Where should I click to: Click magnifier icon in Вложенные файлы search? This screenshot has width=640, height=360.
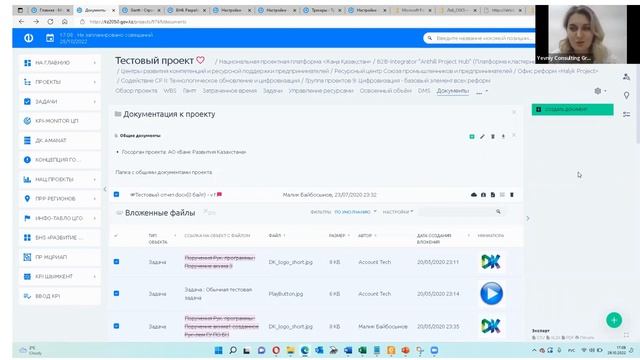pyautogui.click(x=498, y=211)
